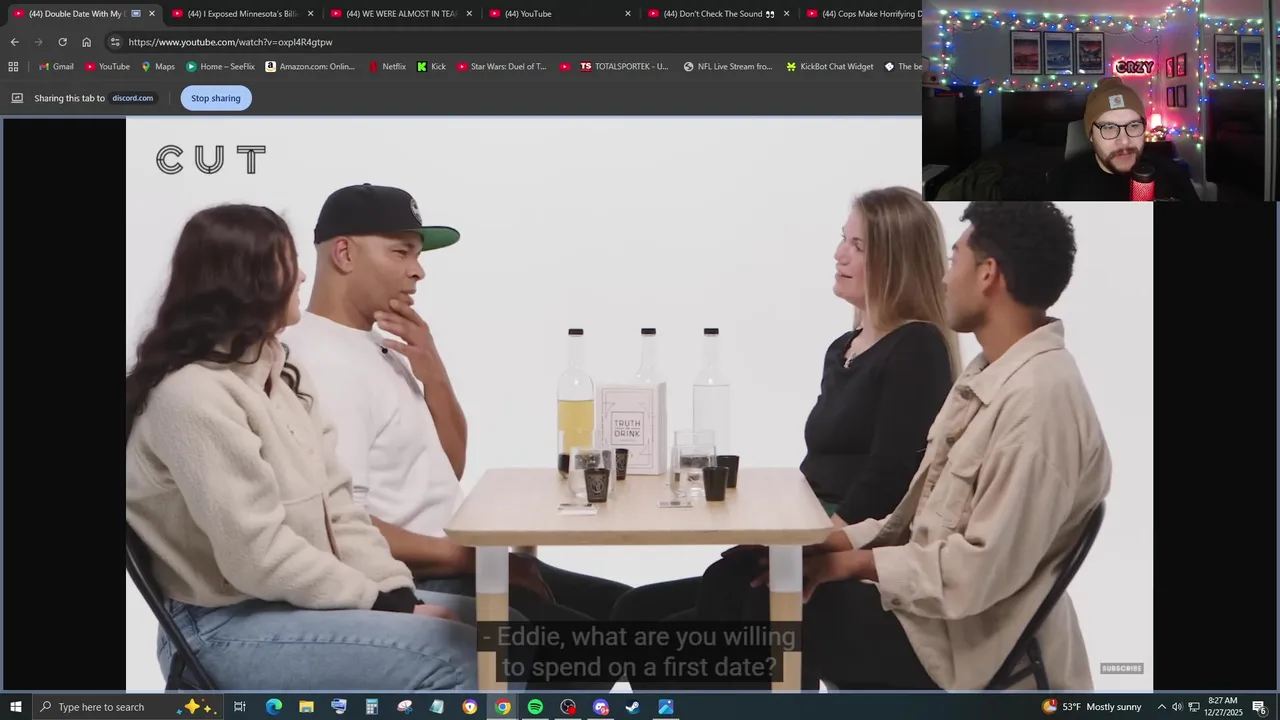Click the Stop sharing button

216,98
